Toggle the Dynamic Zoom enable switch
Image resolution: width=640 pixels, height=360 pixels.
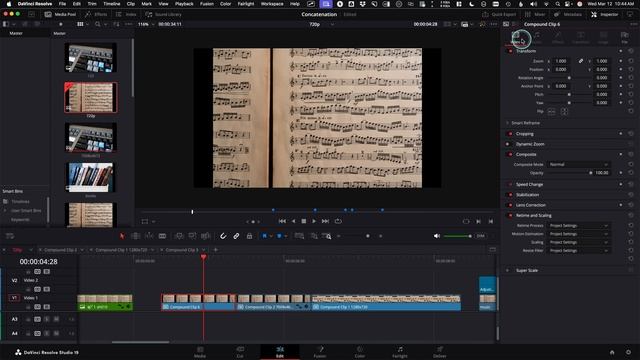click(x=508, y=144)
